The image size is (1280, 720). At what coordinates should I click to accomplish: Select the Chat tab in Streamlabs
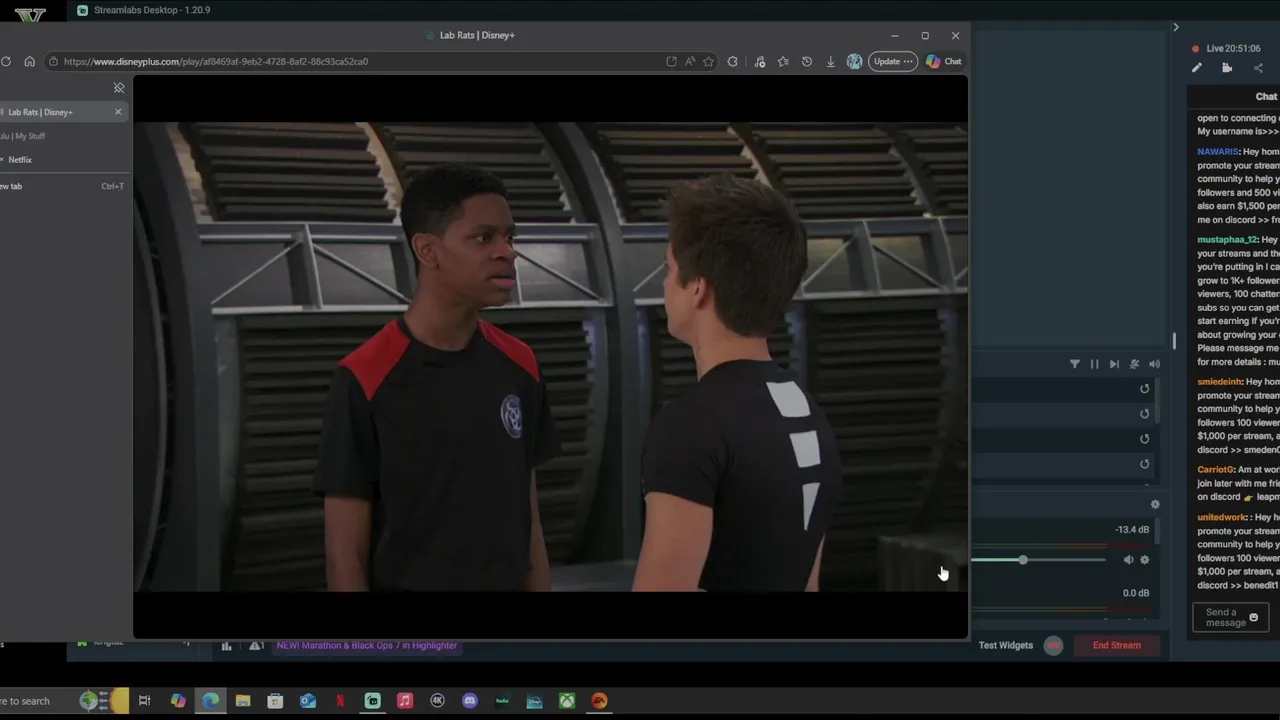click(x=1266, y=97)
